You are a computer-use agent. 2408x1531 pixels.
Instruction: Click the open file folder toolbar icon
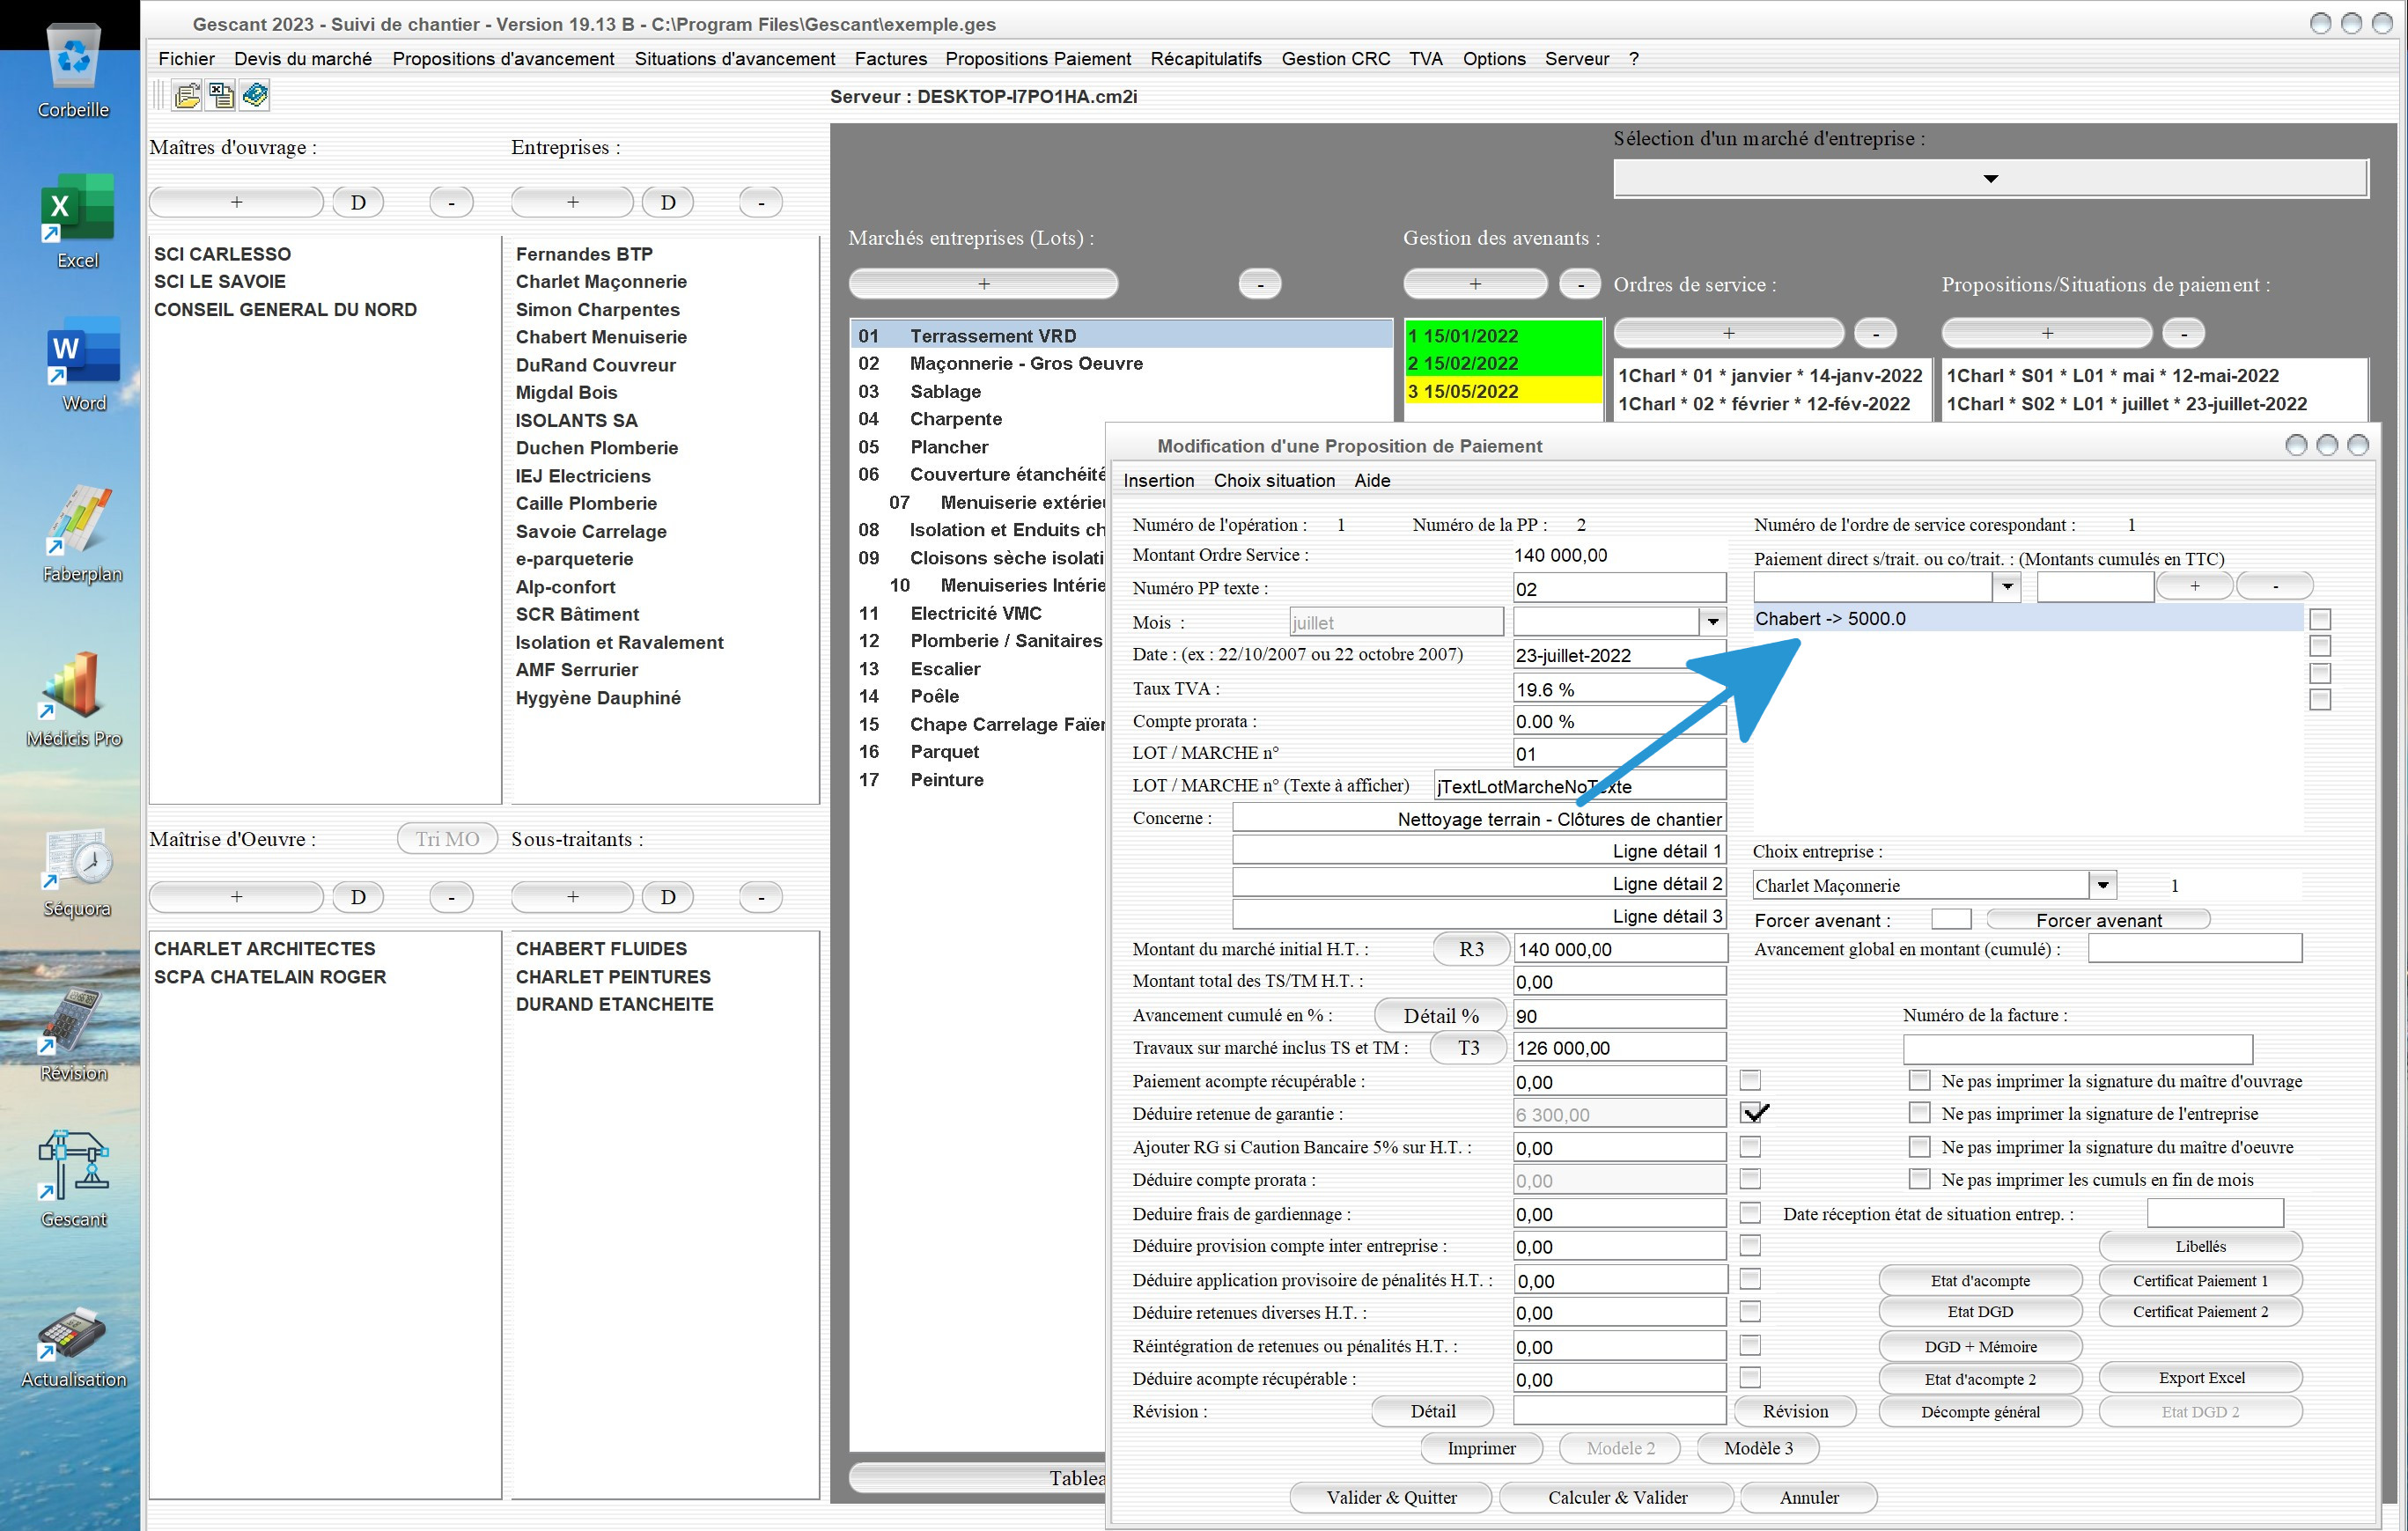click(187, 96)
